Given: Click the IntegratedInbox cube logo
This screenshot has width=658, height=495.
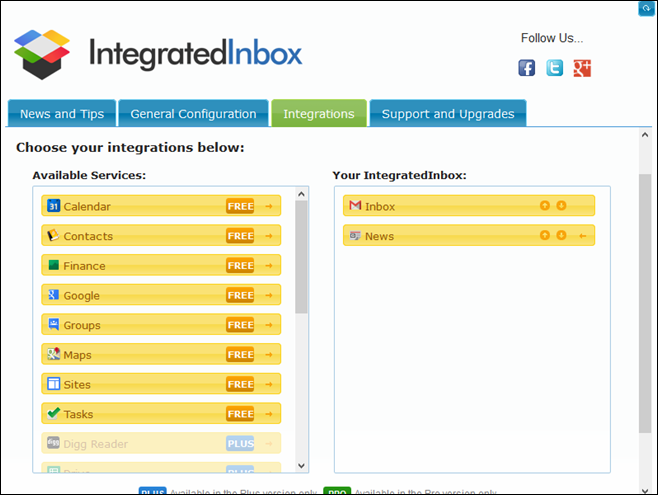Looking at the screenshot, I should tap(42, 54).
